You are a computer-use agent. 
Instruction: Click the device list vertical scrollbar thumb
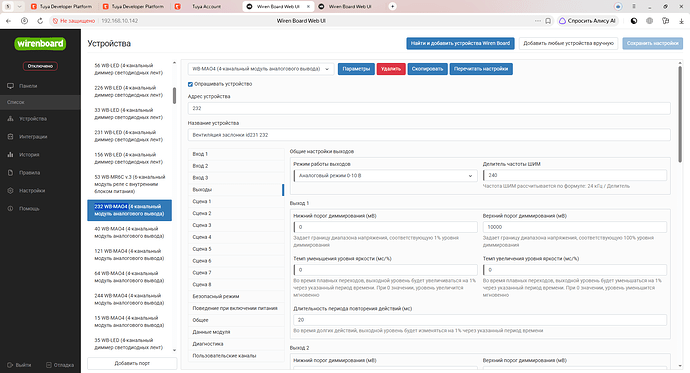pyautogui.click(x=174, y=95)
